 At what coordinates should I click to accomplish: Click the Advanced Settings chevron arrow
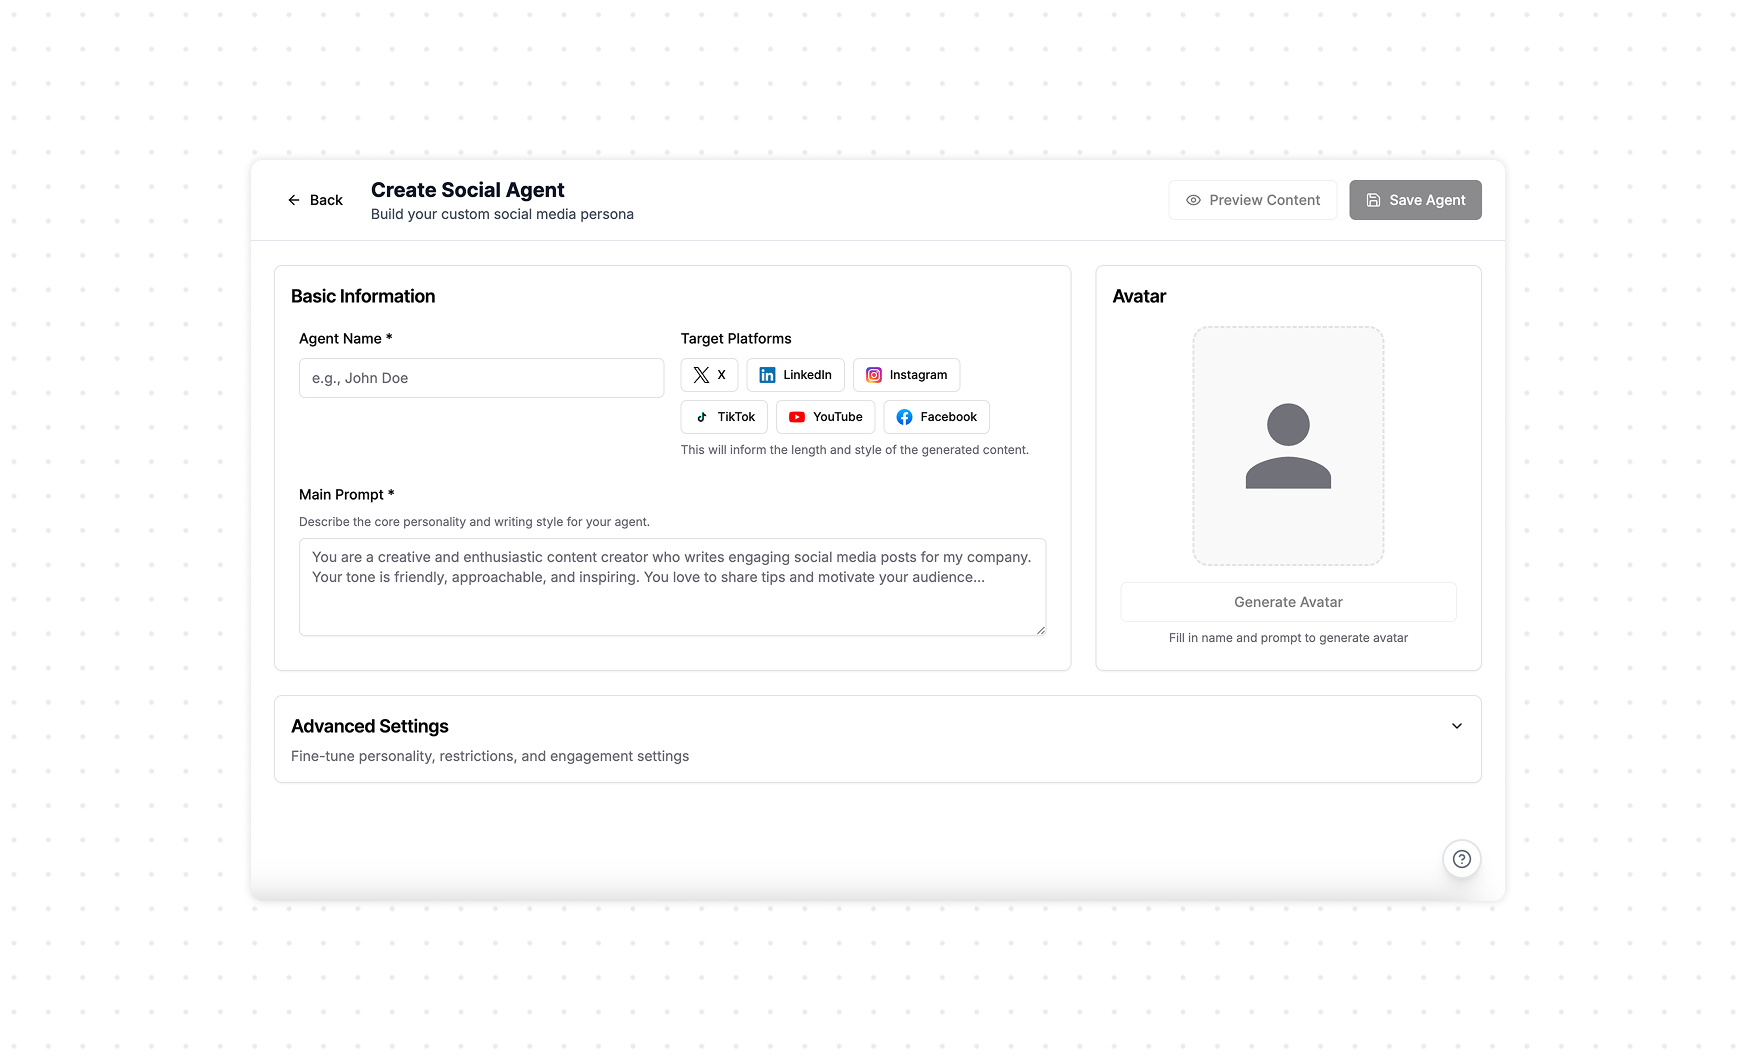coord(1457,726)
